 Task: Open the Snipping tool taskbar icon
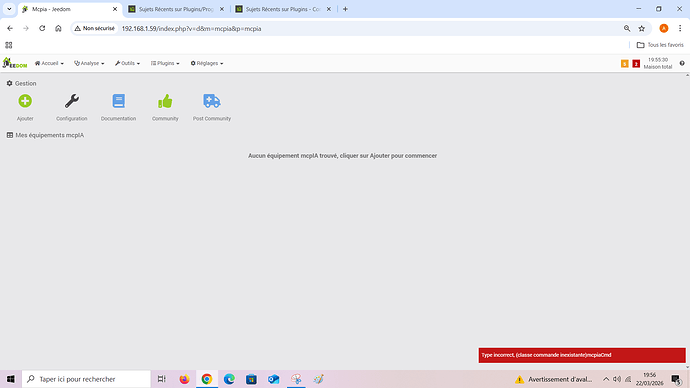(x=296, y=379)
